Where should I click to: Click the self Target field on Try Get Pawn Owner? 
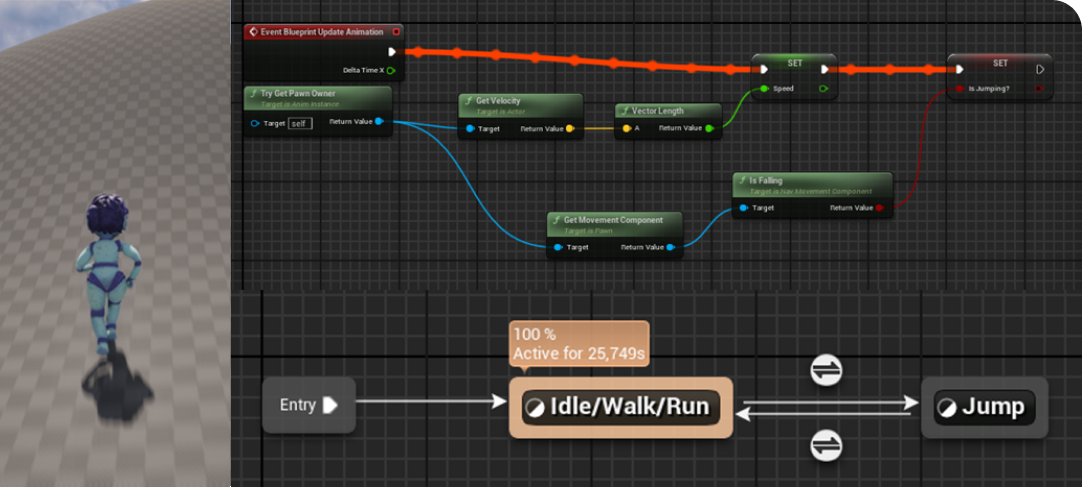pos(300,123)
